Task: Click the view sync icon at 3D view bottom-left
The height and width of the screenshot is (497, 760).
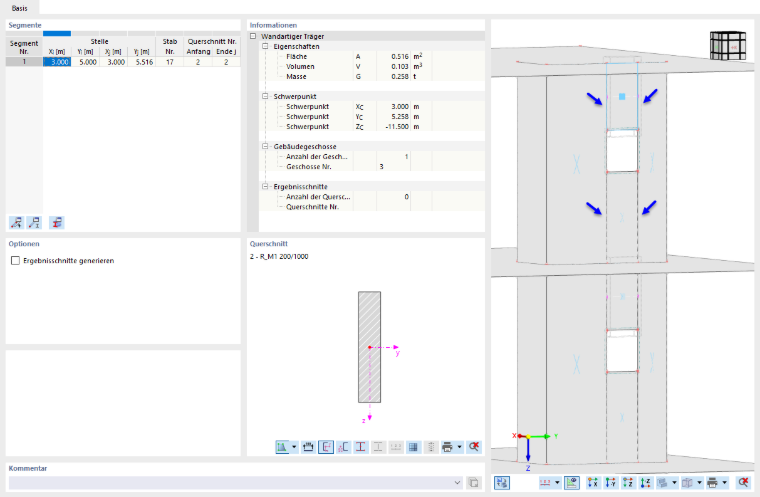Action: (502, 482)
